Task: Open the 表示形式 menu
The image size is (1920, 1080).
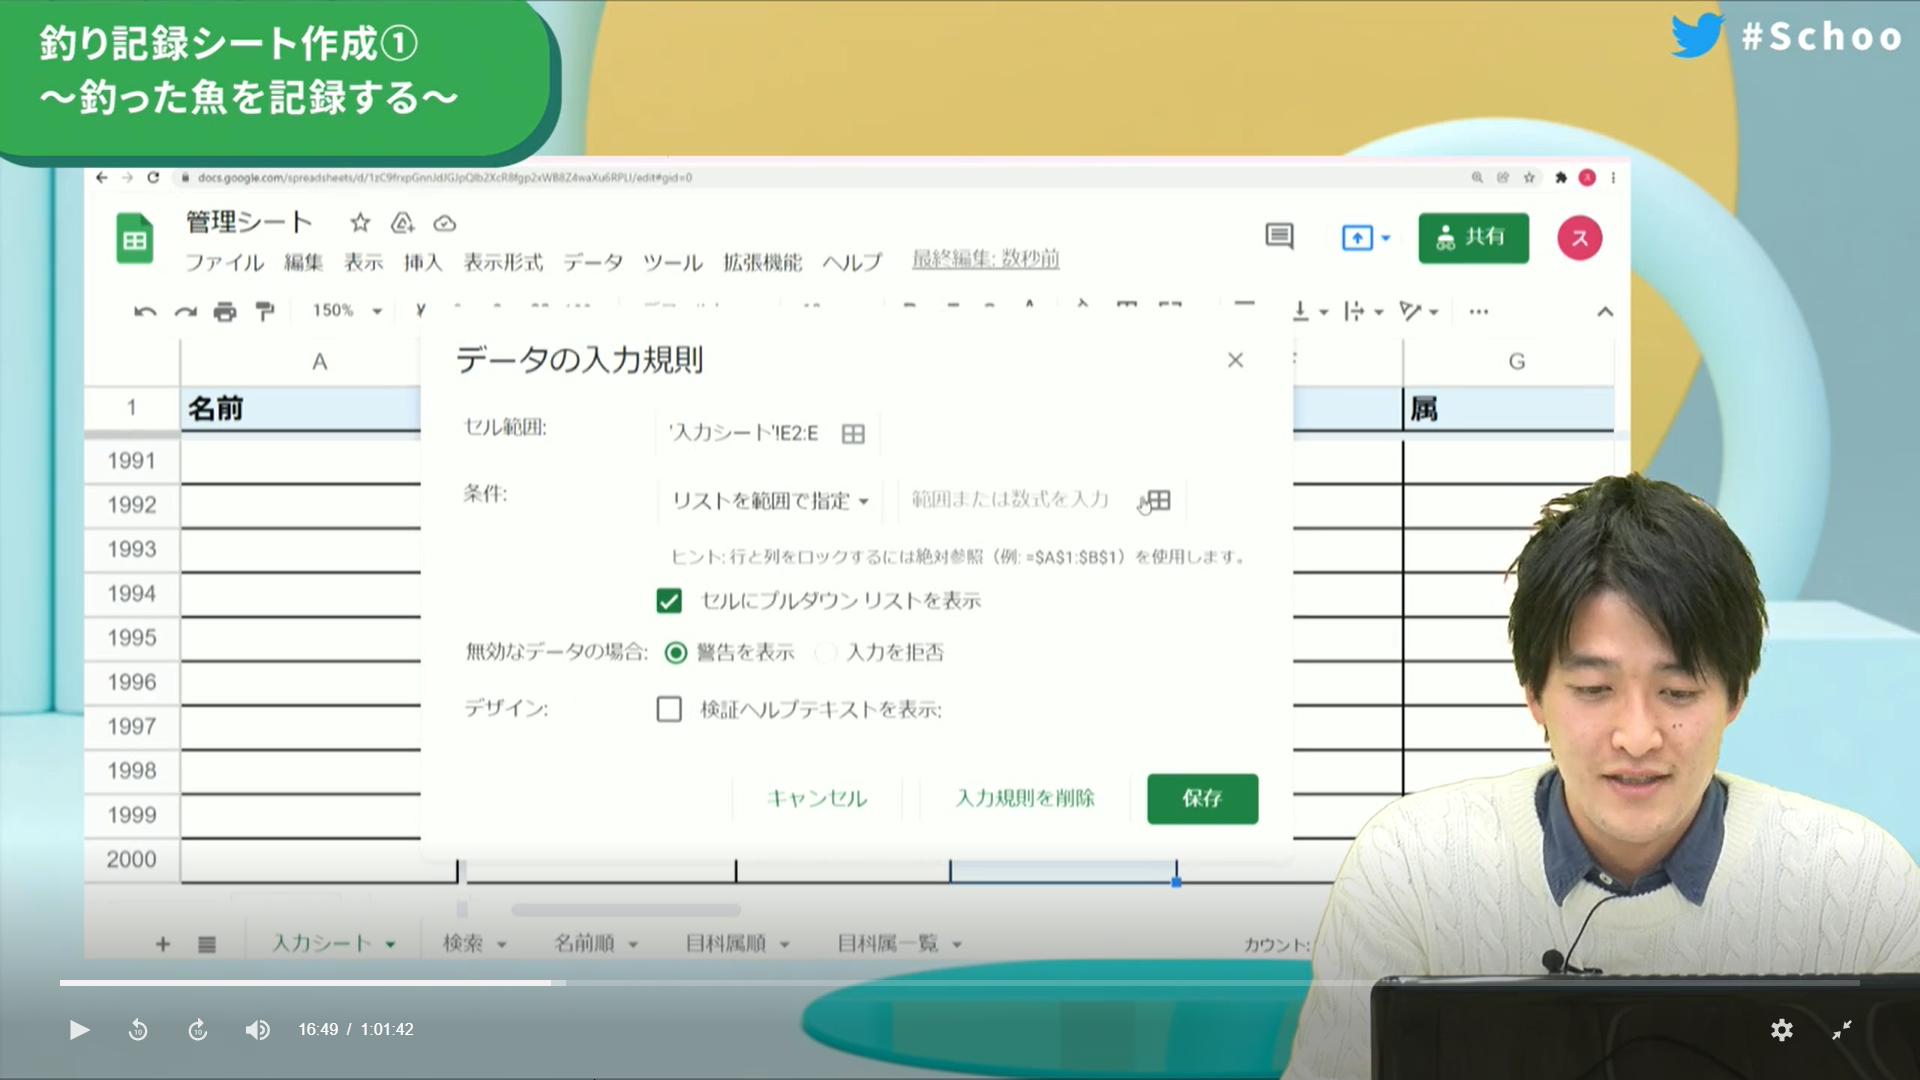Action: tap(503, 262)
